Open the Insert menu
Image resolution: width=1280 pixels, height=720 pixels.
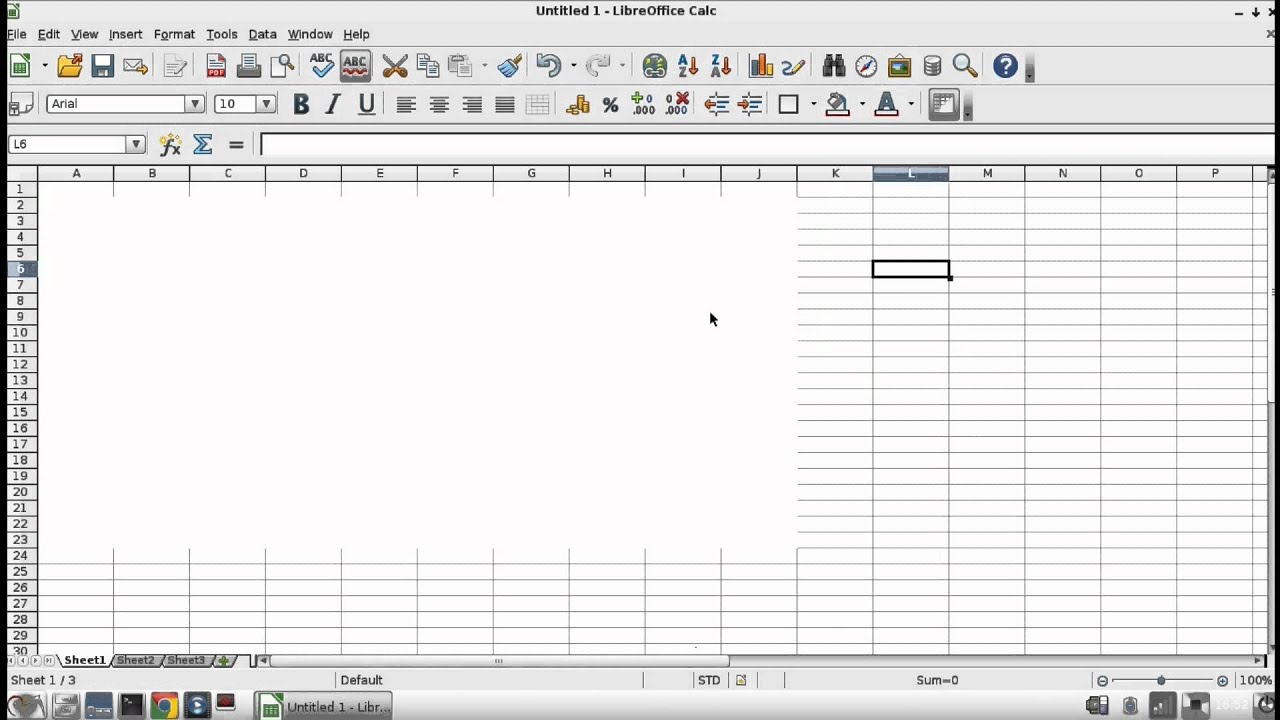[125, 34]
